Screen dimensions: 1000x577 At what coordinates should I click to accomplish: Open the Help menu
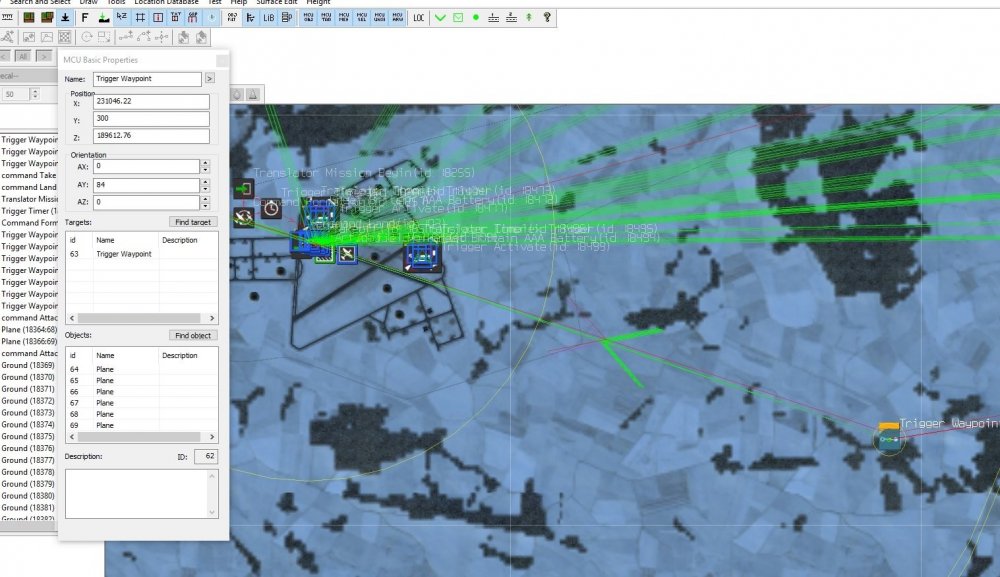239,3
